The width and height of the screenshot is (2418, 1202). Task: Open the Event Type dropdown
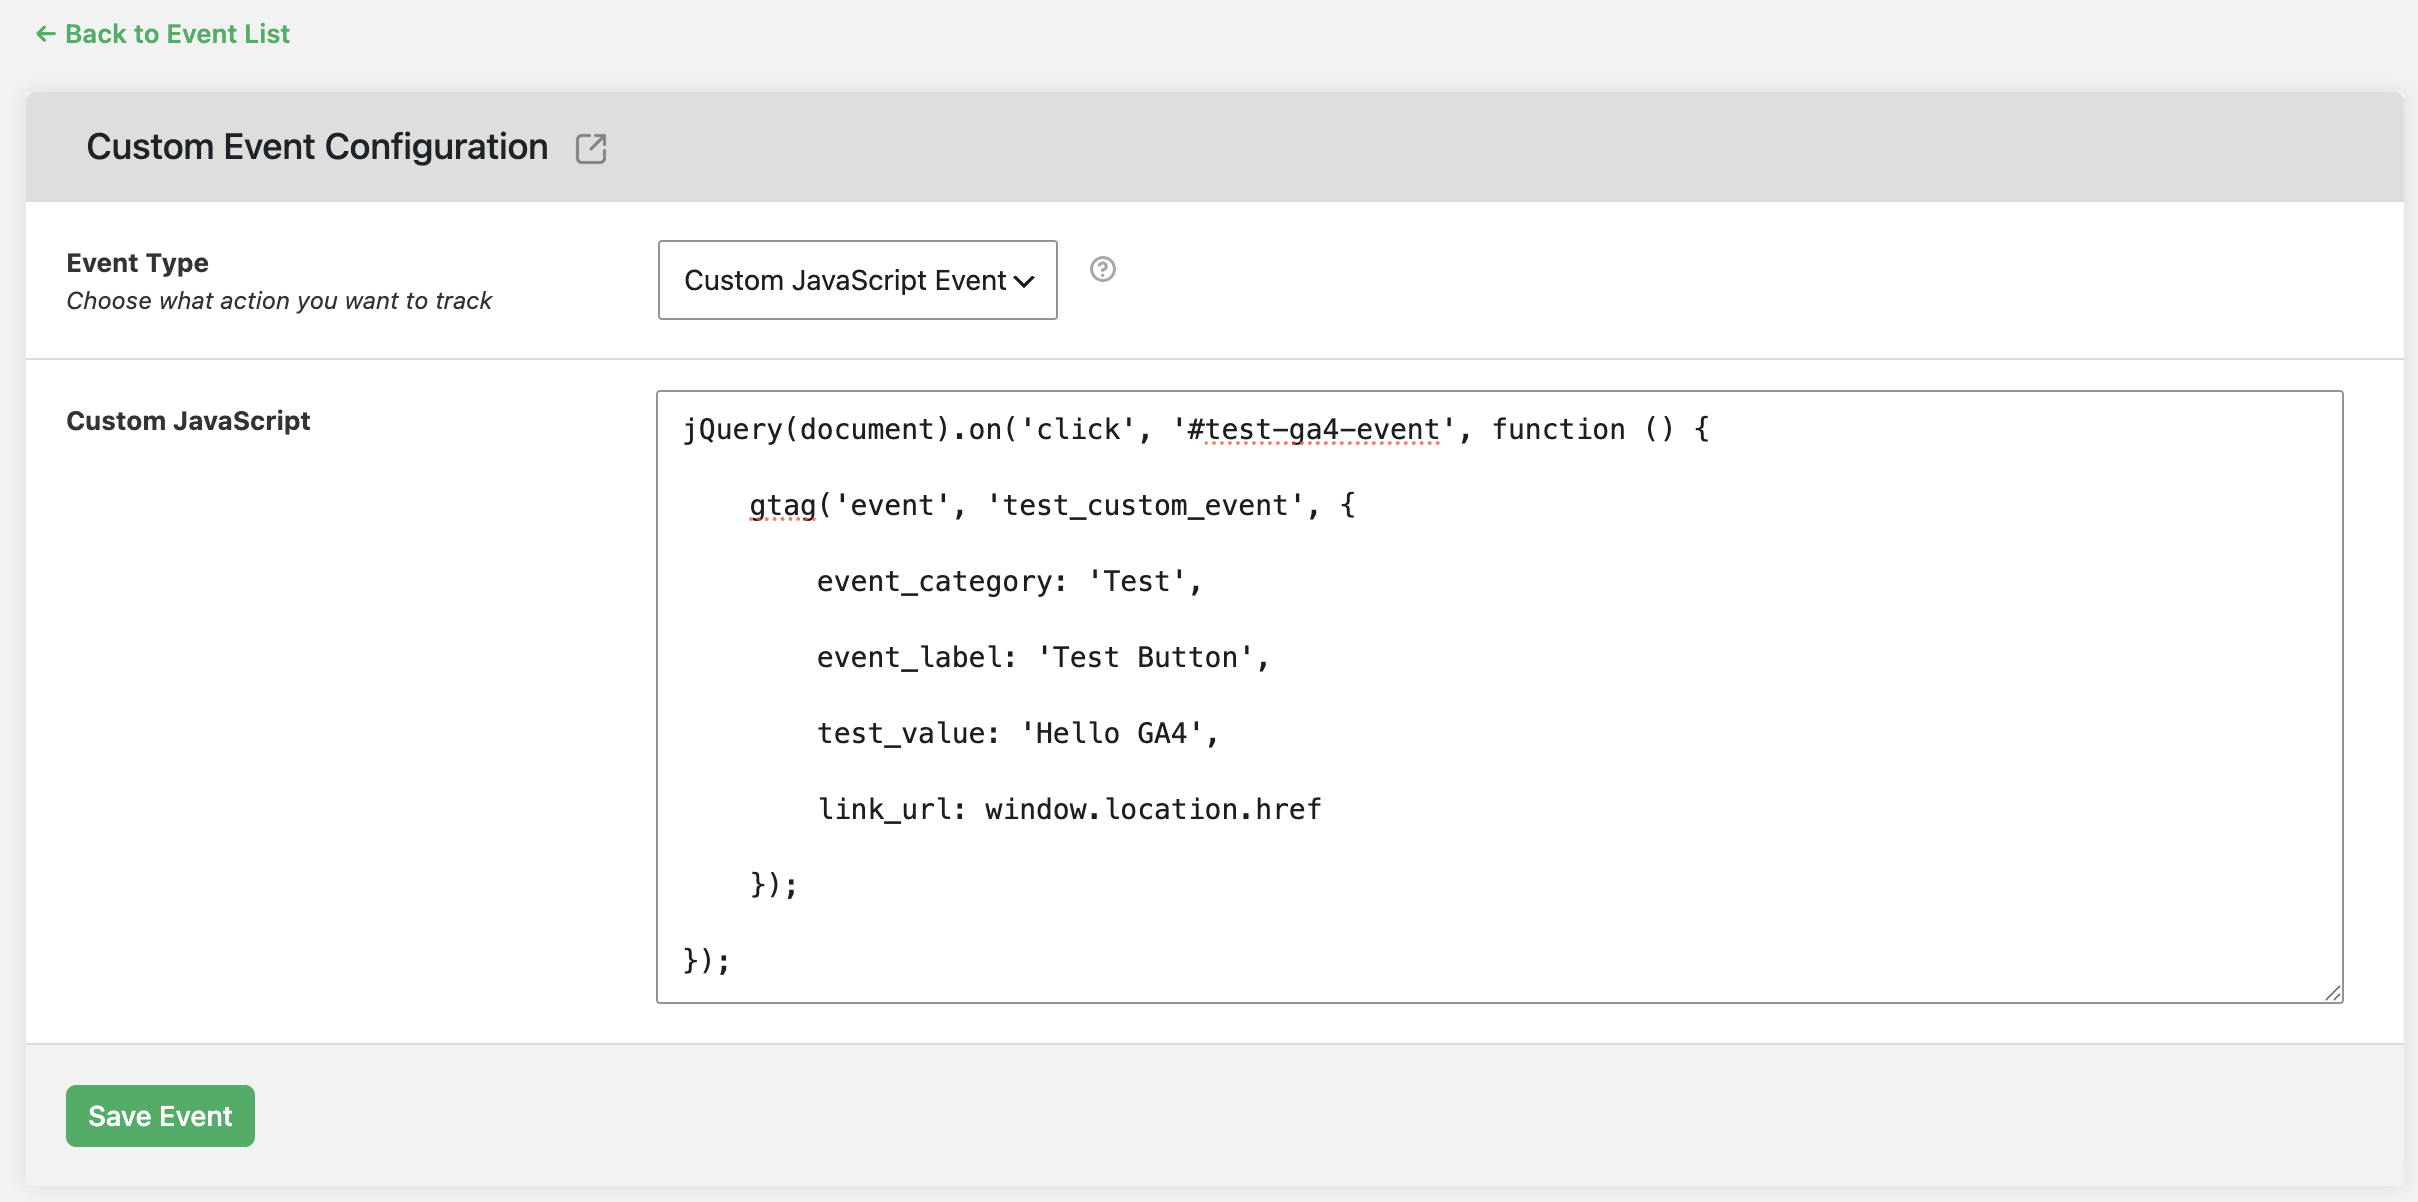click(857, 280)
